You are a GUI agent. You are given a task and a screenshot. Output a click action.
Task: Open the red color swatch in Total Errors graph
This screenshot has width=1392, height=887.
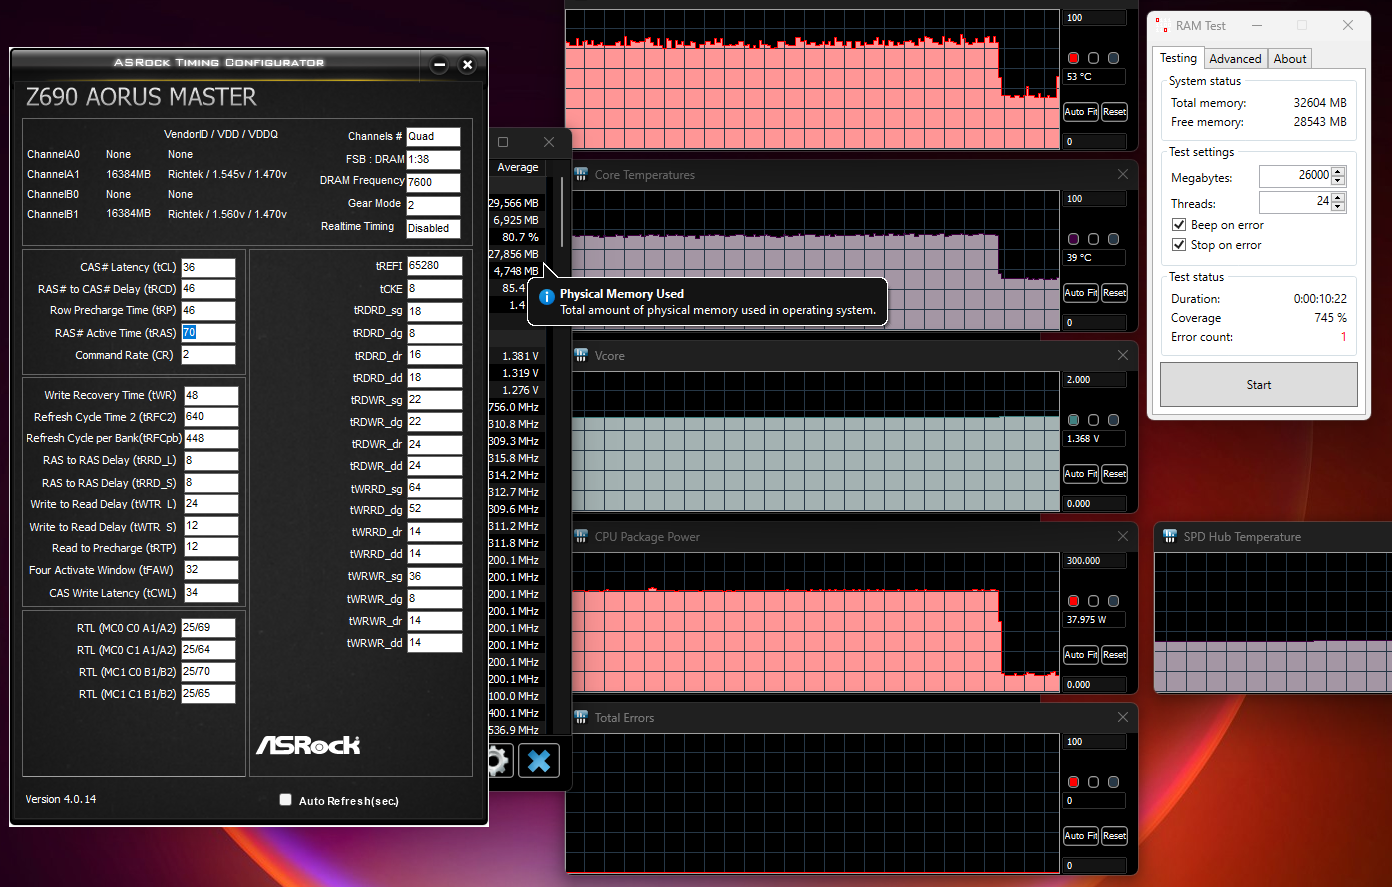[x=1073, y=783]
